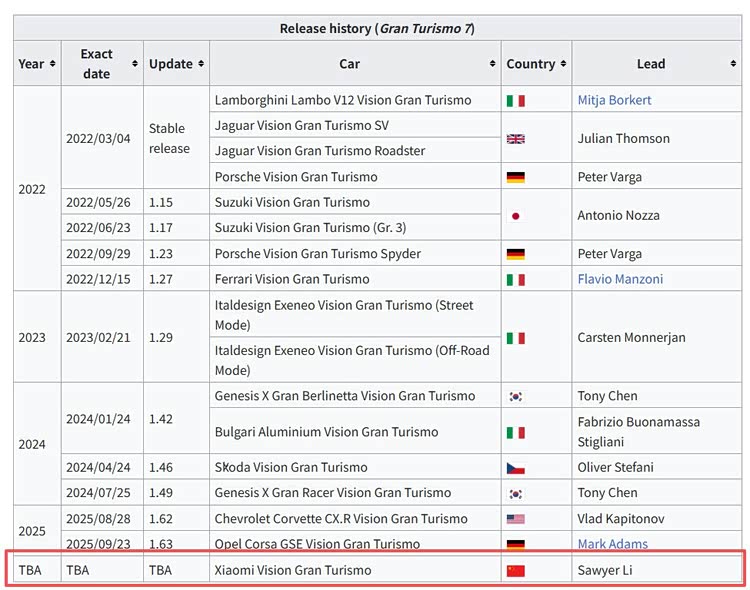Open the Flavio Manzoni link
Screen dimensions: 750x590
[x=620, y=279]
